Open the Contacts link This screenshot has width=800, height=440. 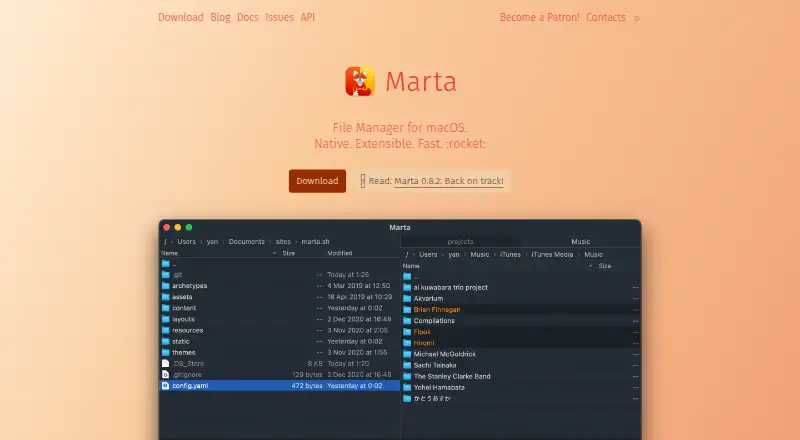coord(606,17)
